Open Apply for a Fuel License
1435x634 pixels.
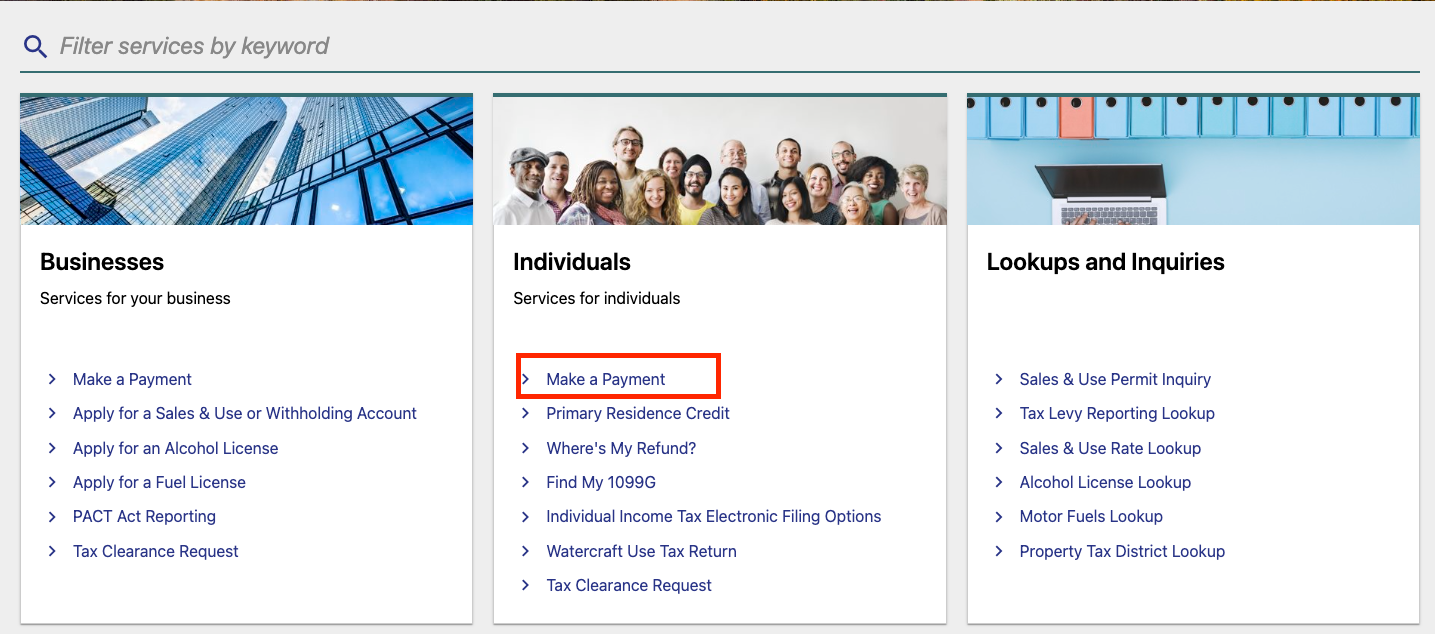coord(159,482)
